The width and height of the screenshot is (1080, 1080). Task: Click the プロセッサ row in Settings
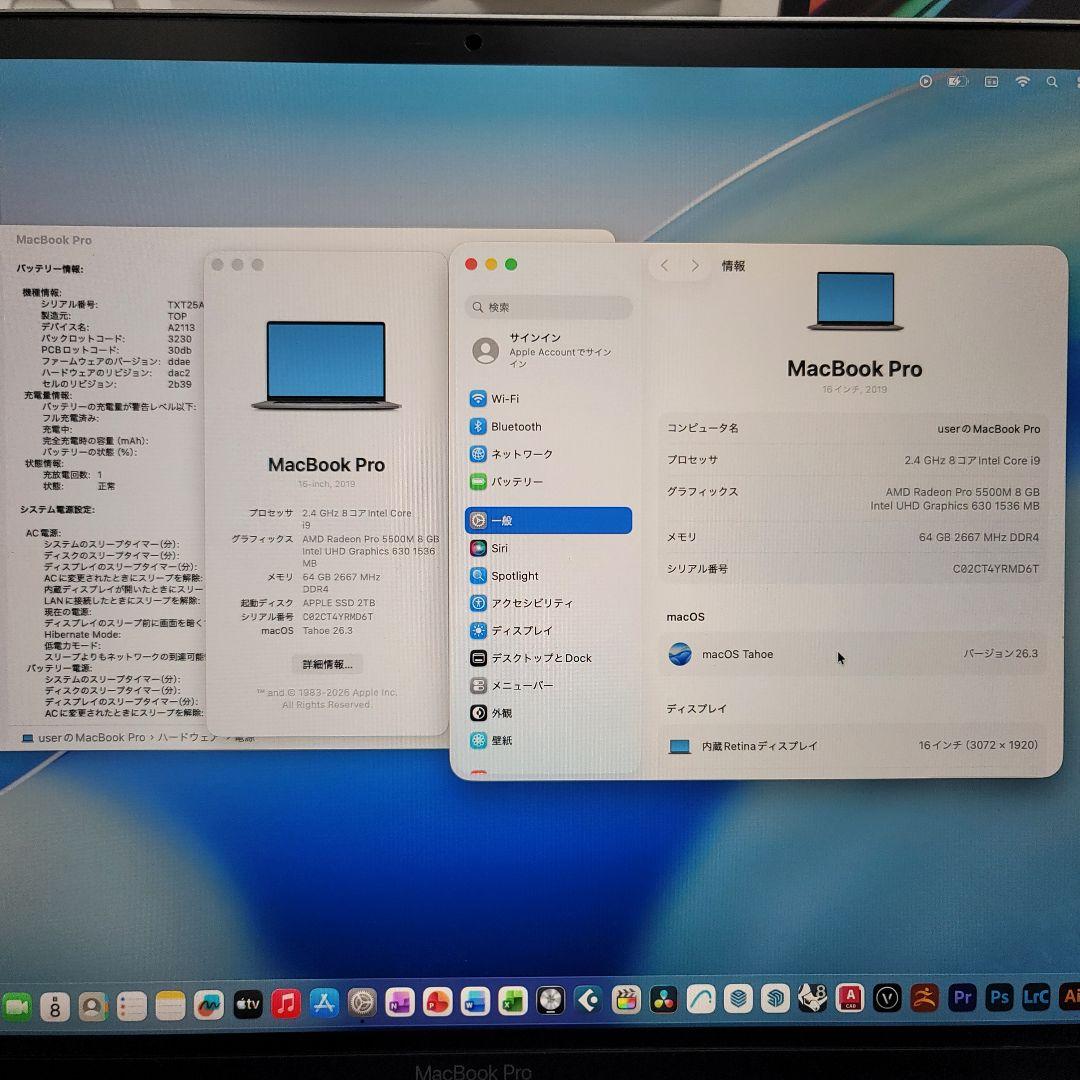pos(853,460)
